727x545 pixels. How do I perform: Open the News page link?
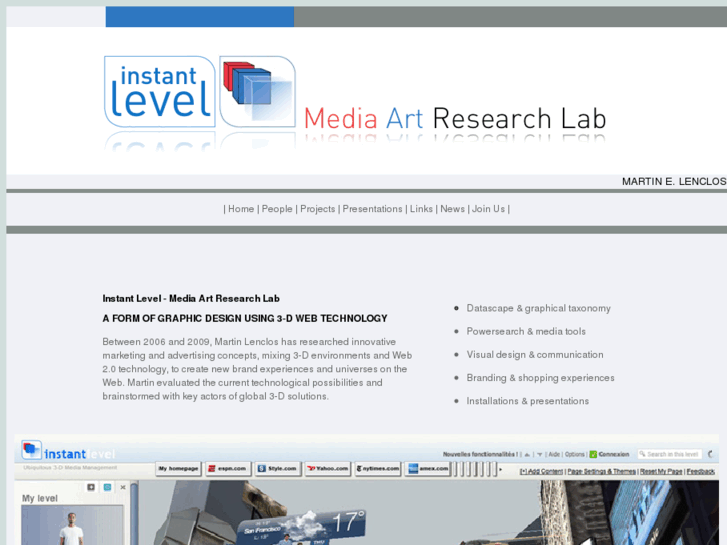(x=453, y=209)
